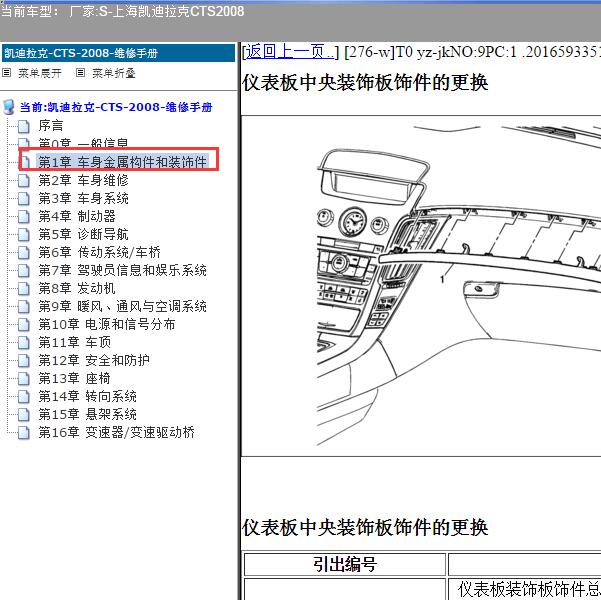Open 第5章 诊断导航 chapter
Image resolution: width=601 pixels, height=600 pixels.
[83, 234]
